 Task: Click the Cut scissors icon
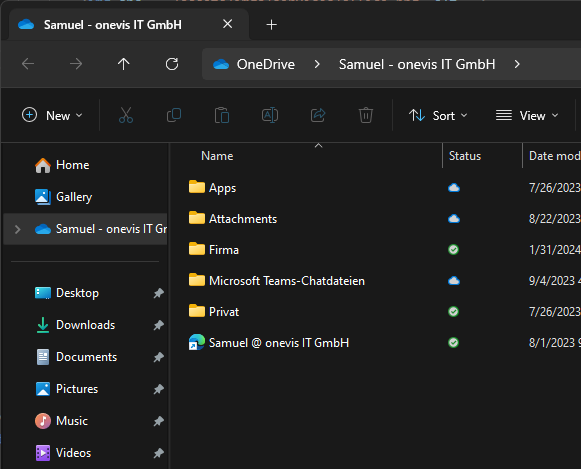pyautogui.click(x=126, y=115)
